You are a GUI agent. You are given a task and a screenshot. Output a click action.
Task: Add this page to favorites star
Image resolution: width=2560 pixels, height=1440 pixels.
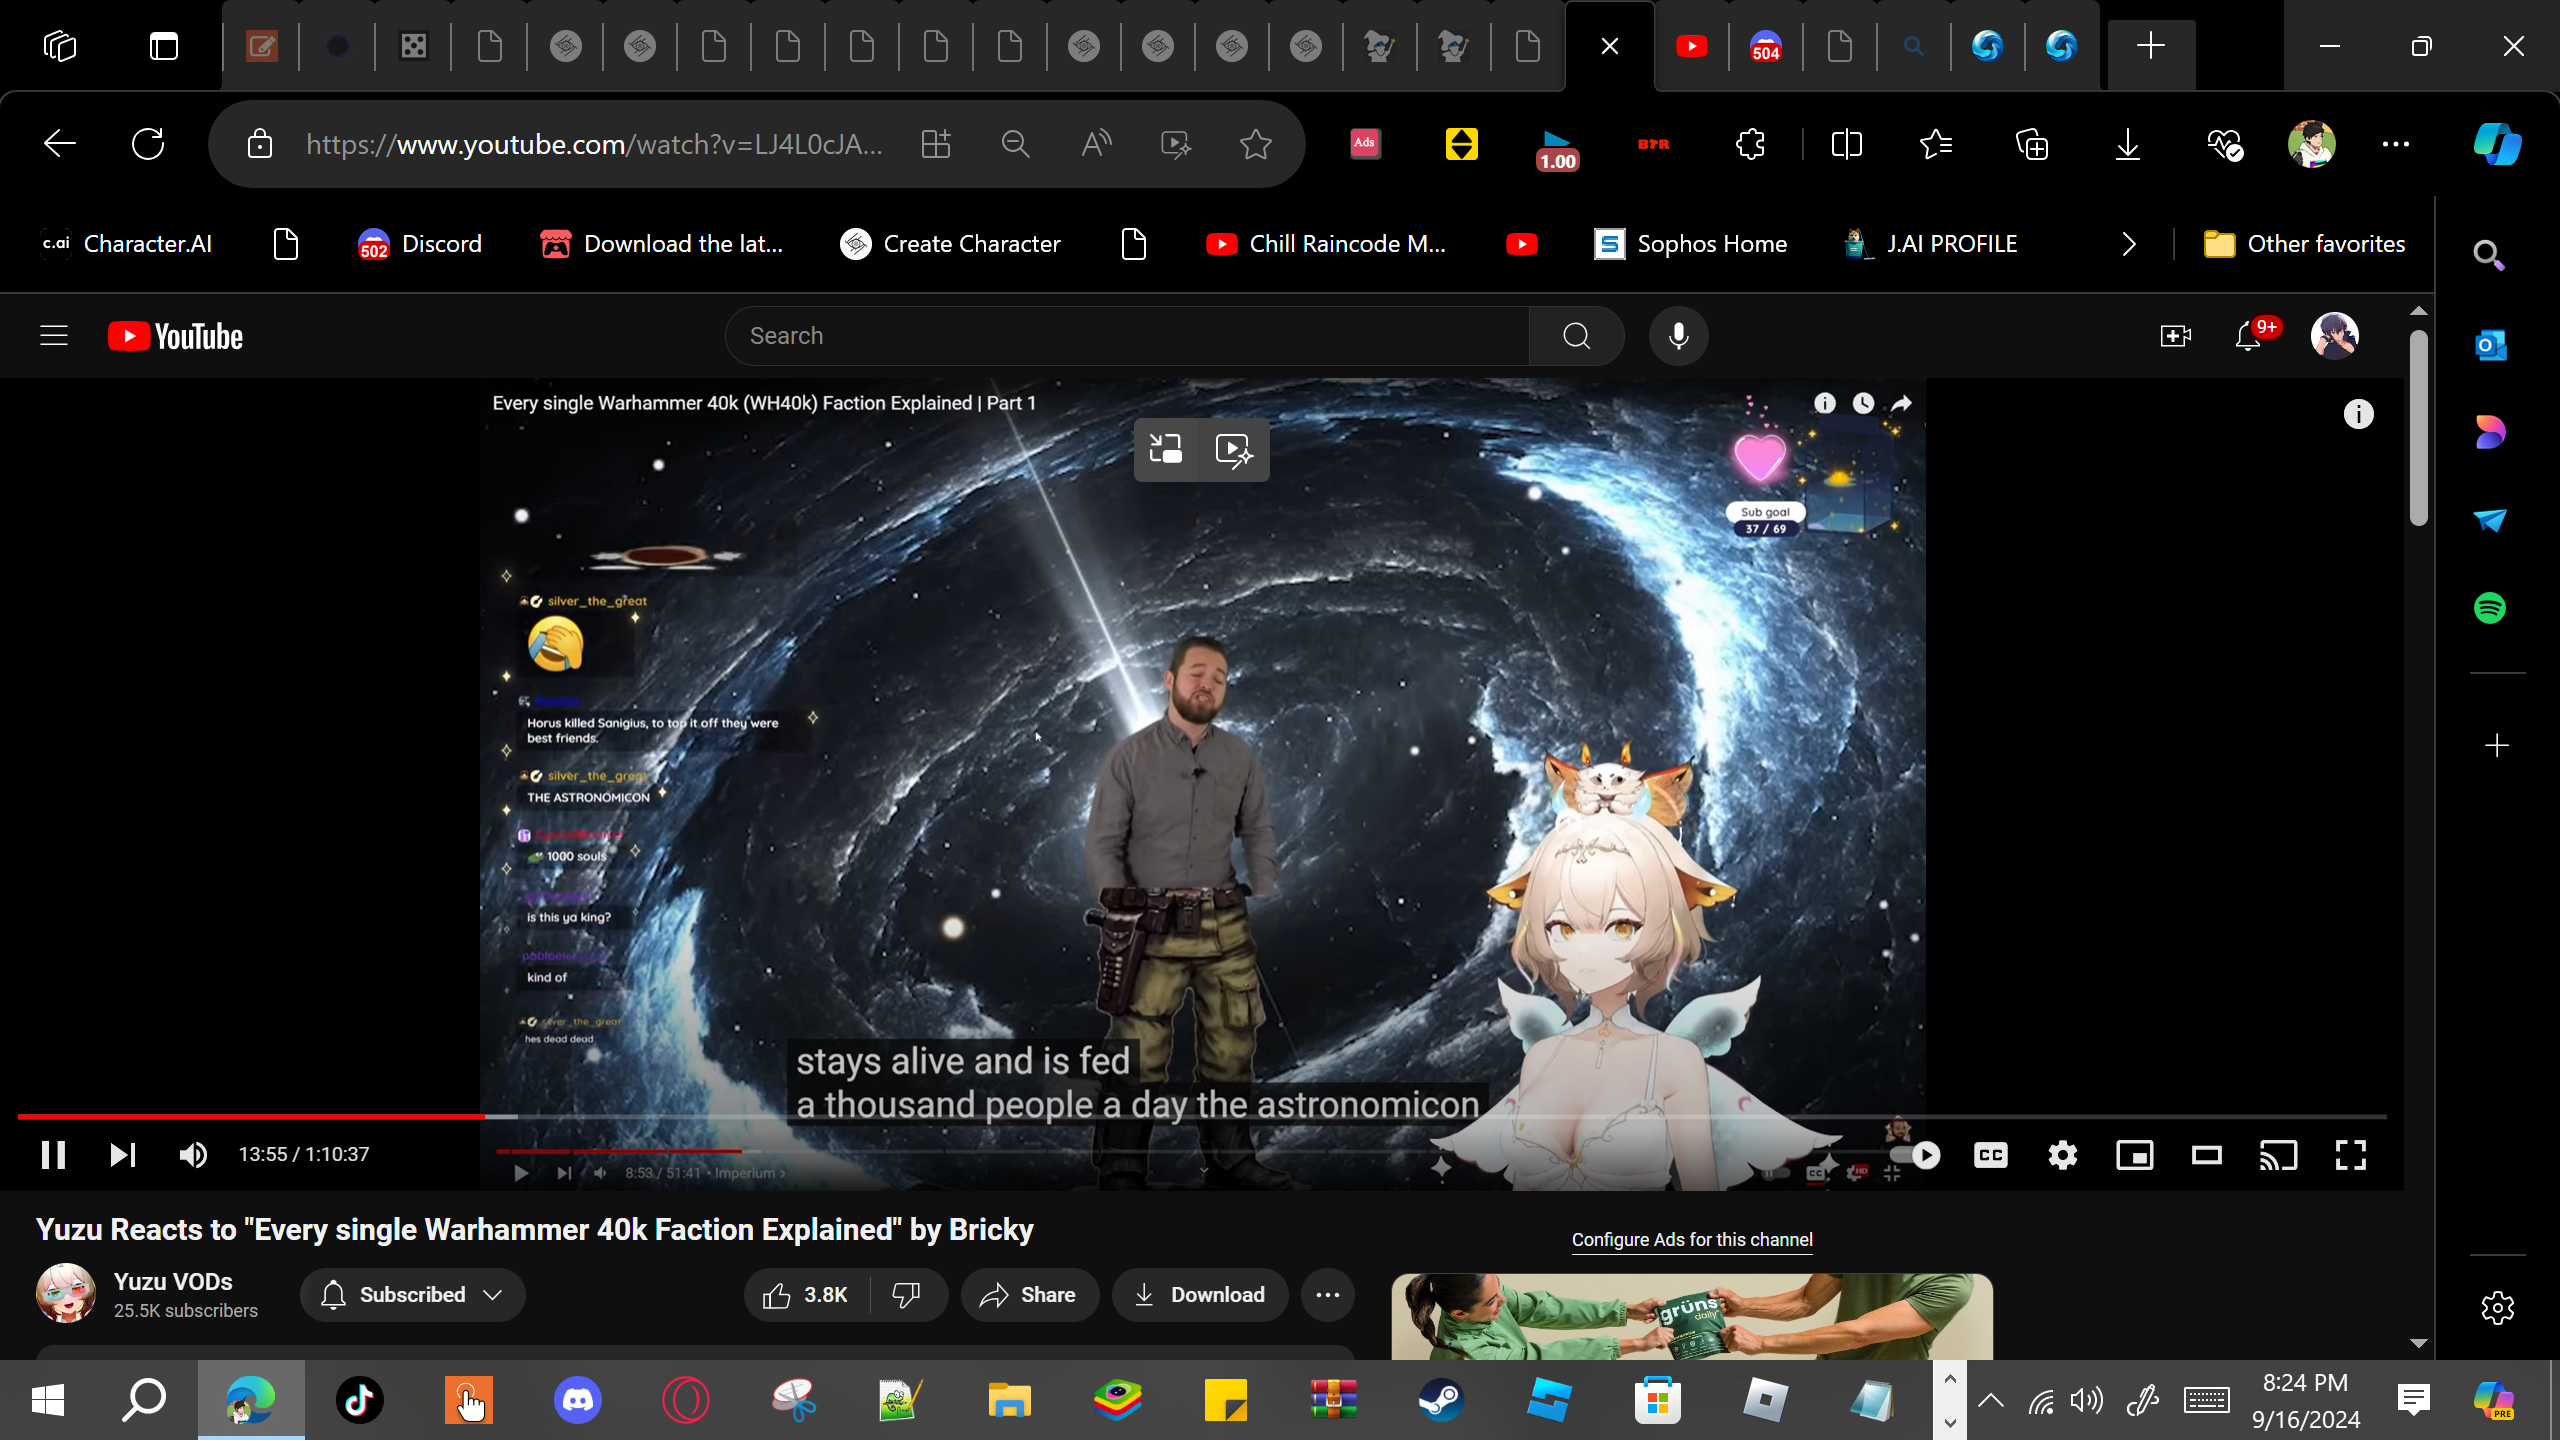pyautogui.click(x=1256, y=144)
